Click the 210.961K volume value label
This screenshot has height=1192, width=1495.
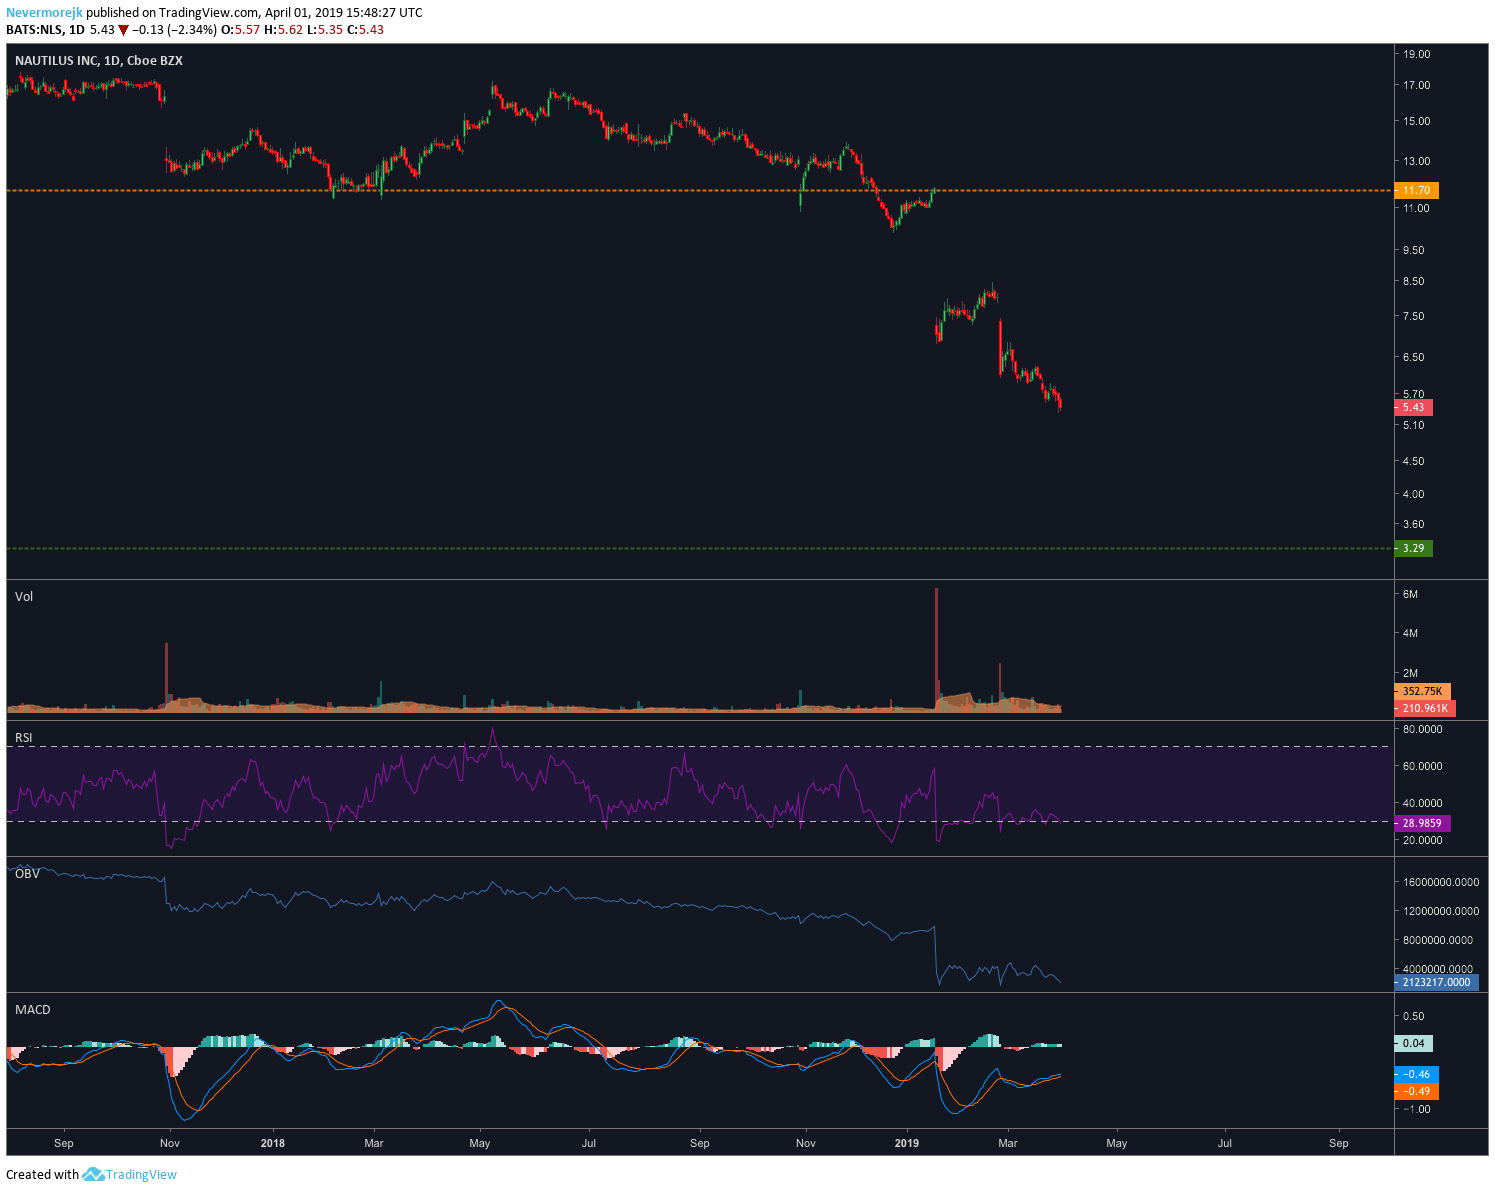1425,708
